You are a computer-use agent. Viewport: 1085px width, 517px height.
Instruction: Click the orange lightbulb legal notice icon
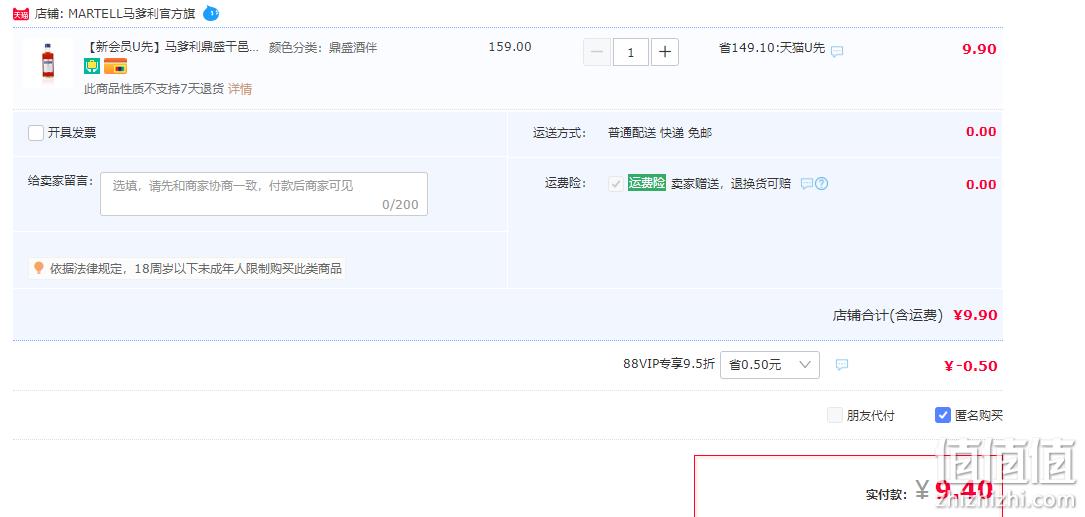coord(39,268)
